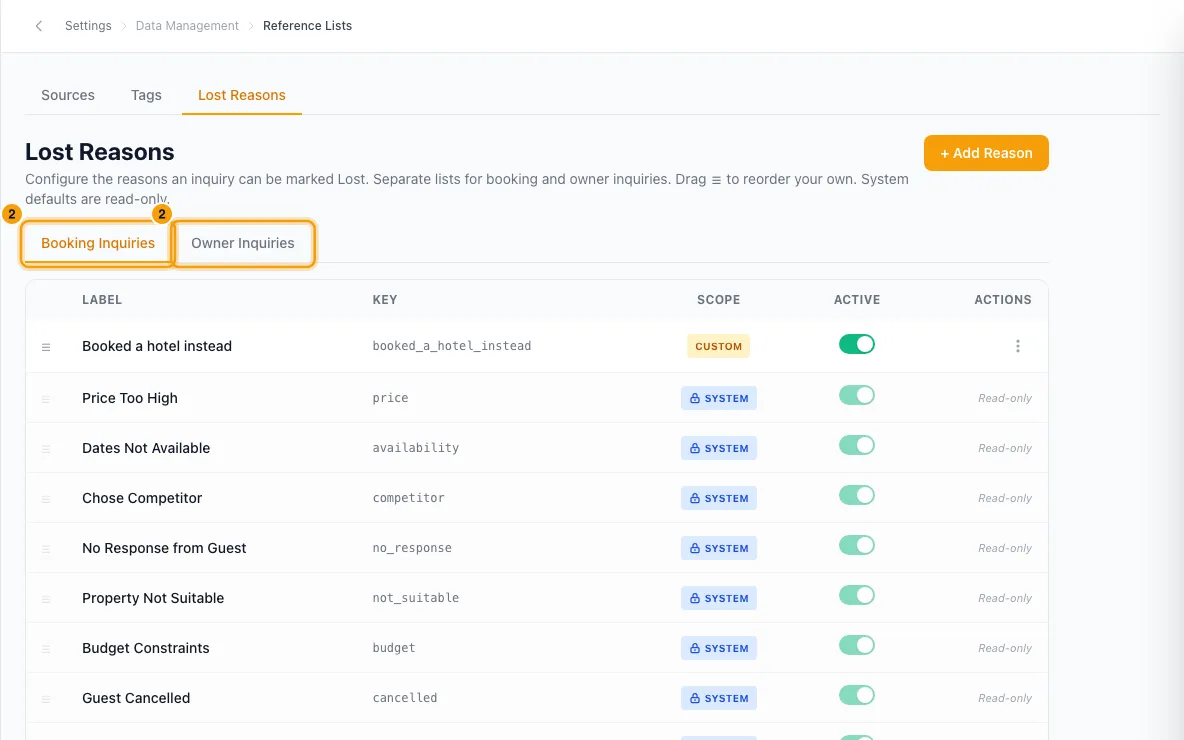This screenshot has height=740, width=1184.
Task: Click drag handle on Budget Constraints row
Action: [46, 649]
